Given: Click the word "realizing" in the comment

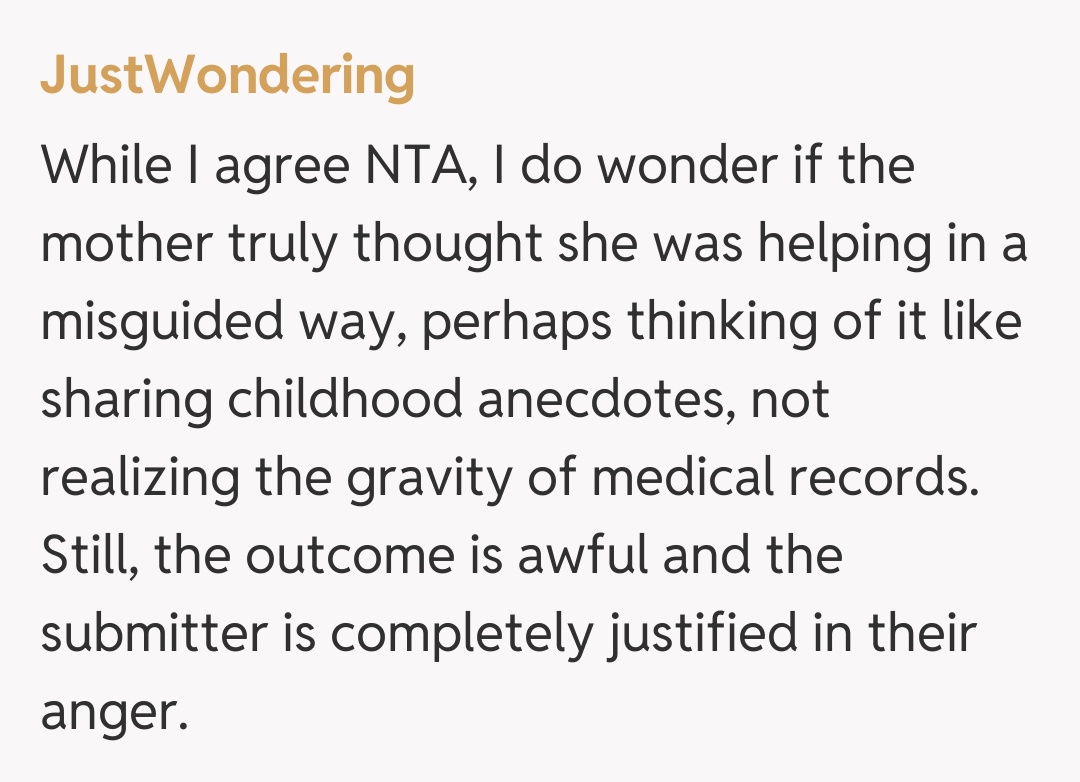Looking at the screenshot, I should point(141,478).
